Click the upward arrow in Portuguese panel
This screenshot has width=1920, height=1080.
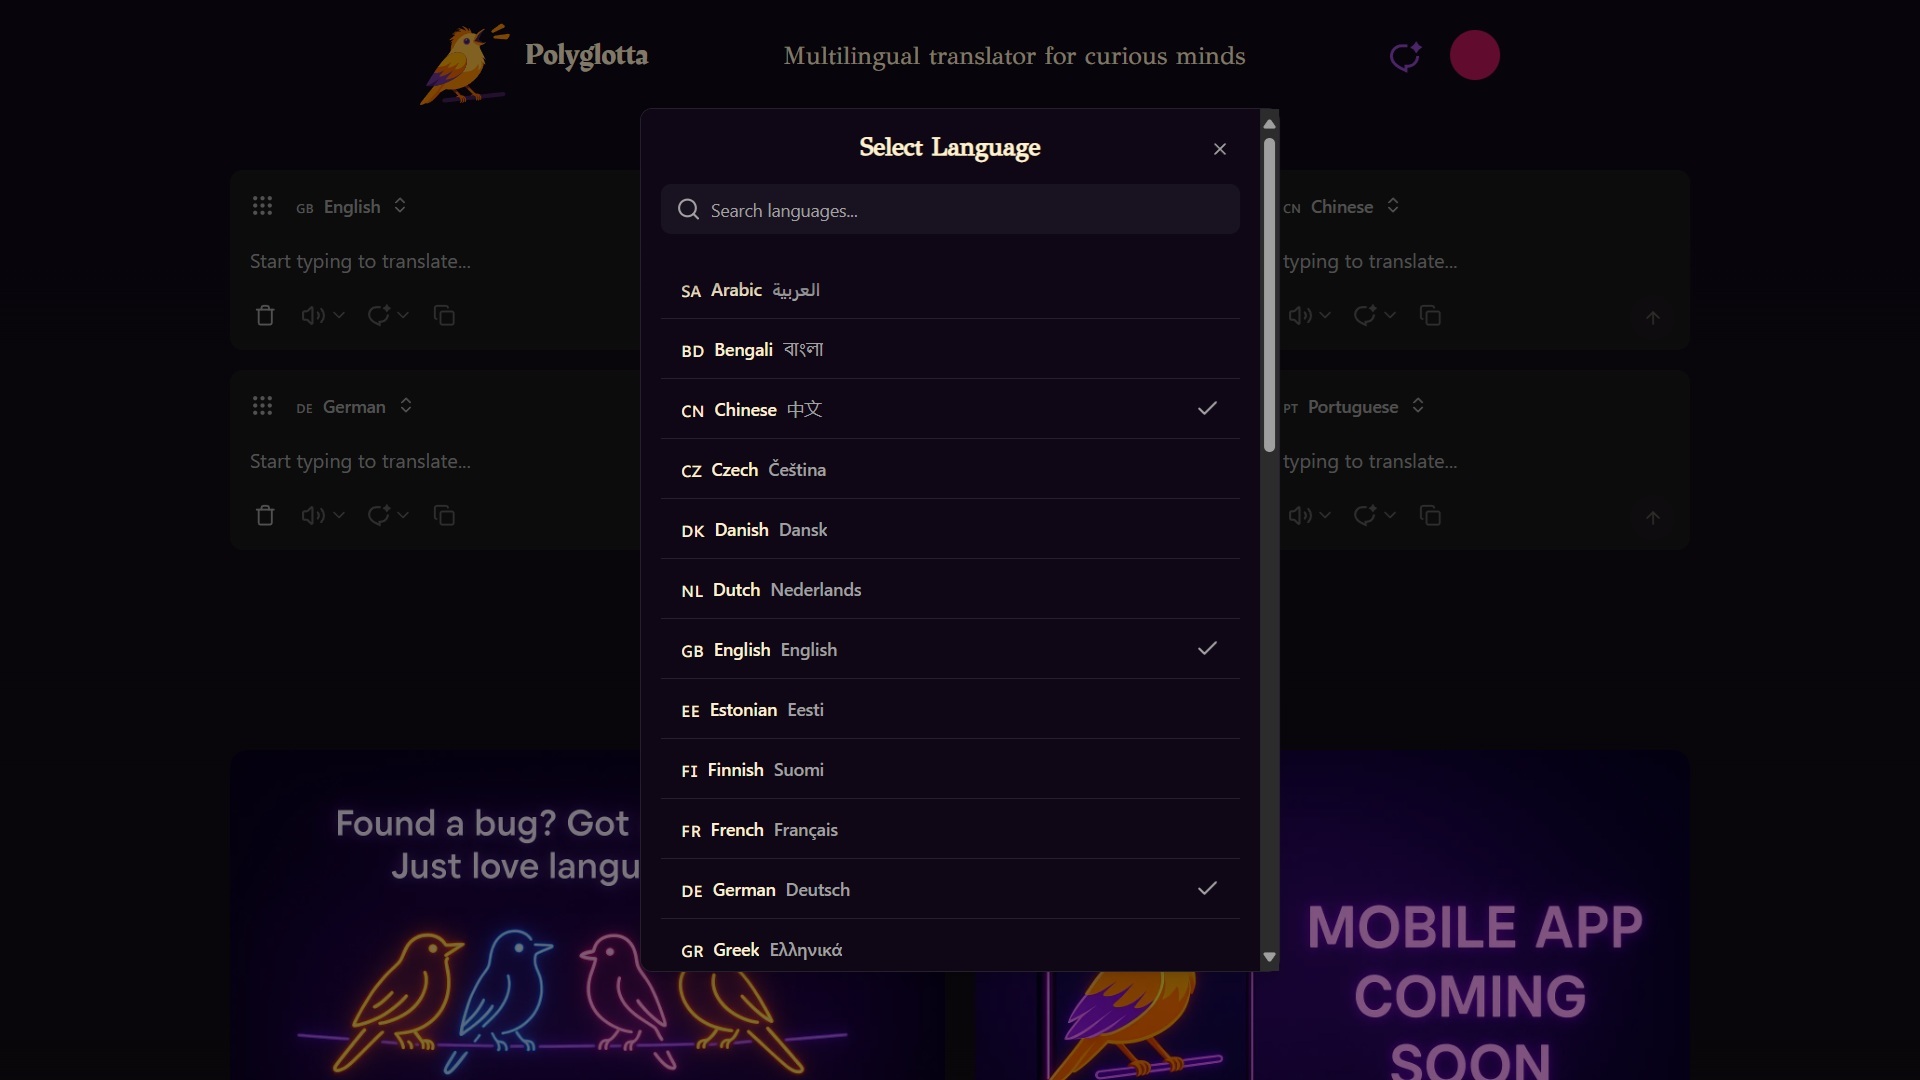pos(1653,517)
